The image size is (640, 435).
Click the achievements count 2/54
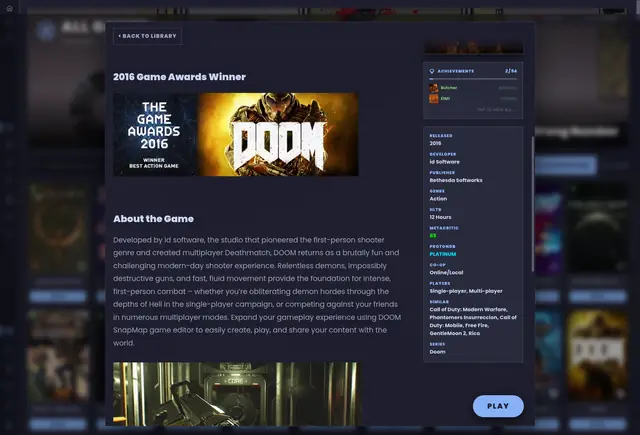(x=511, y=71)
